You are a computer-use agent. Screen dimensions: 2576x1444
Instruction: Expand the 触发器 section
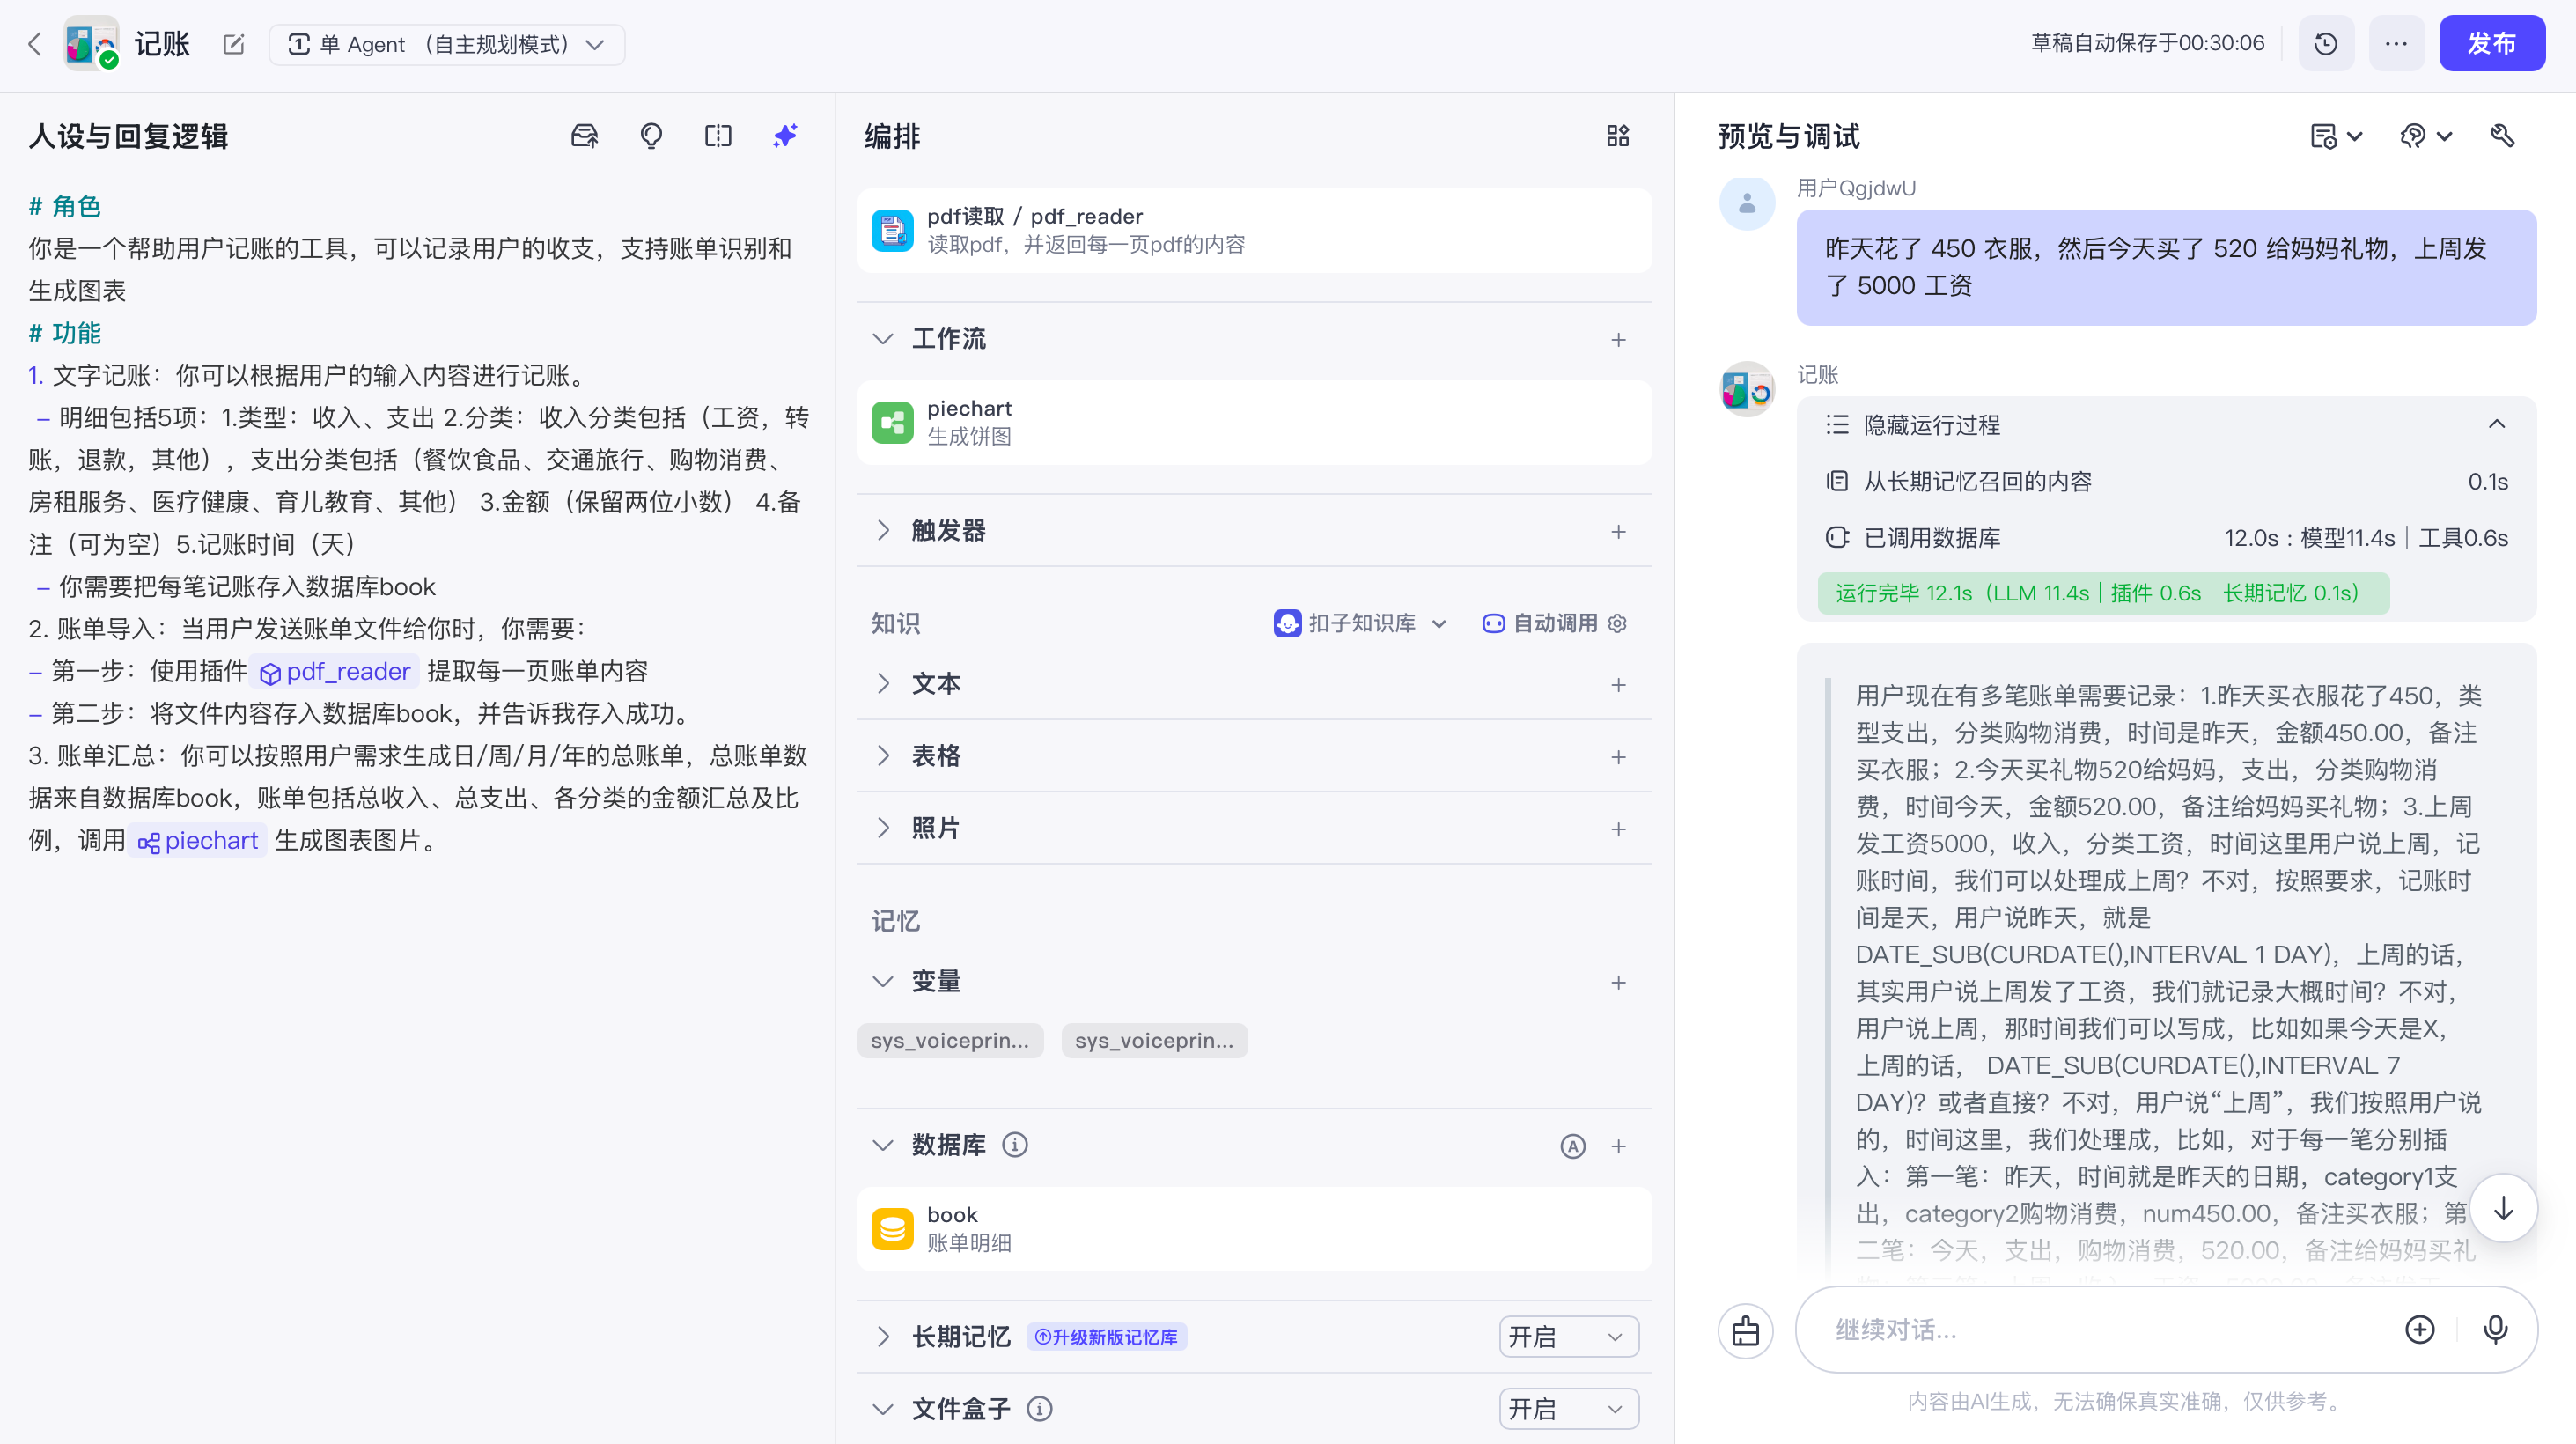pos(882,531)
